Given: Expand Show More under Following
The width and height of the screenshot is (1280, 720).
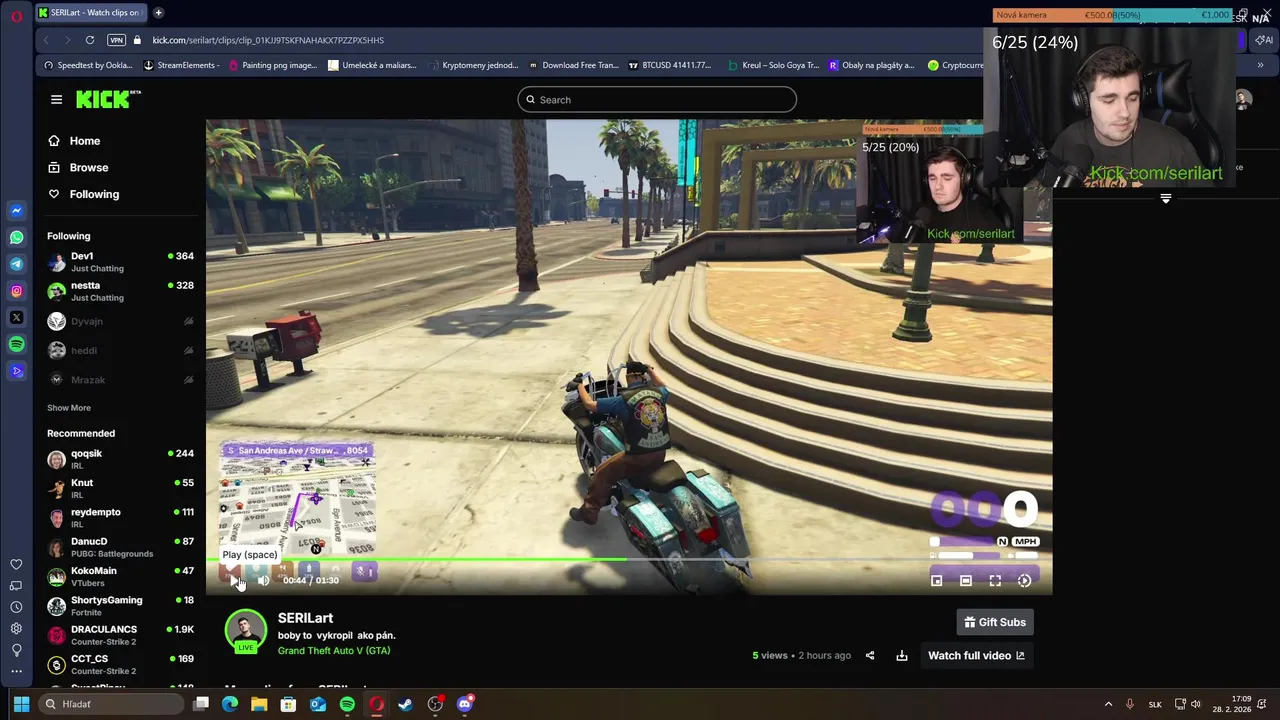Looking at the screenshot, I should [x=69, y=408].
